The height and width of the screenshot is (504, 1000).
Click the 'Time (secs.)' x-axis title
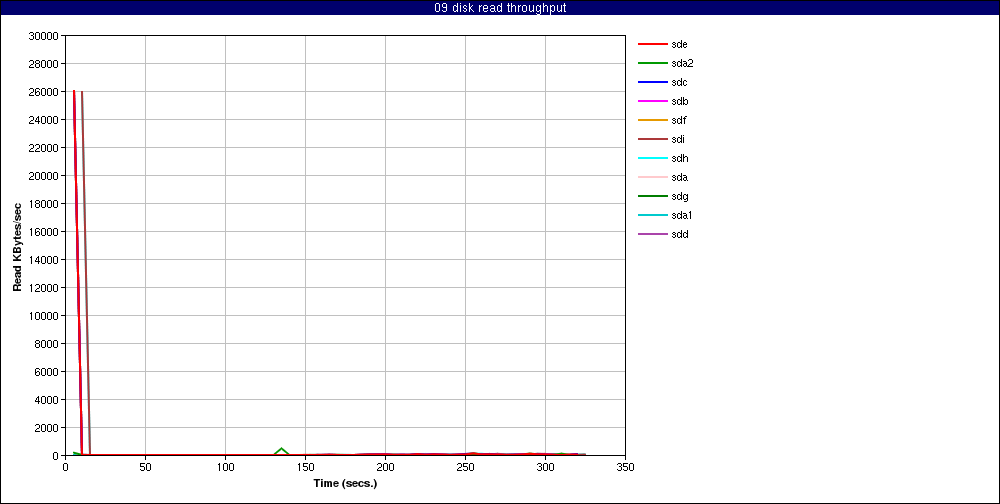pyautogui.click(x=345, y=483)
